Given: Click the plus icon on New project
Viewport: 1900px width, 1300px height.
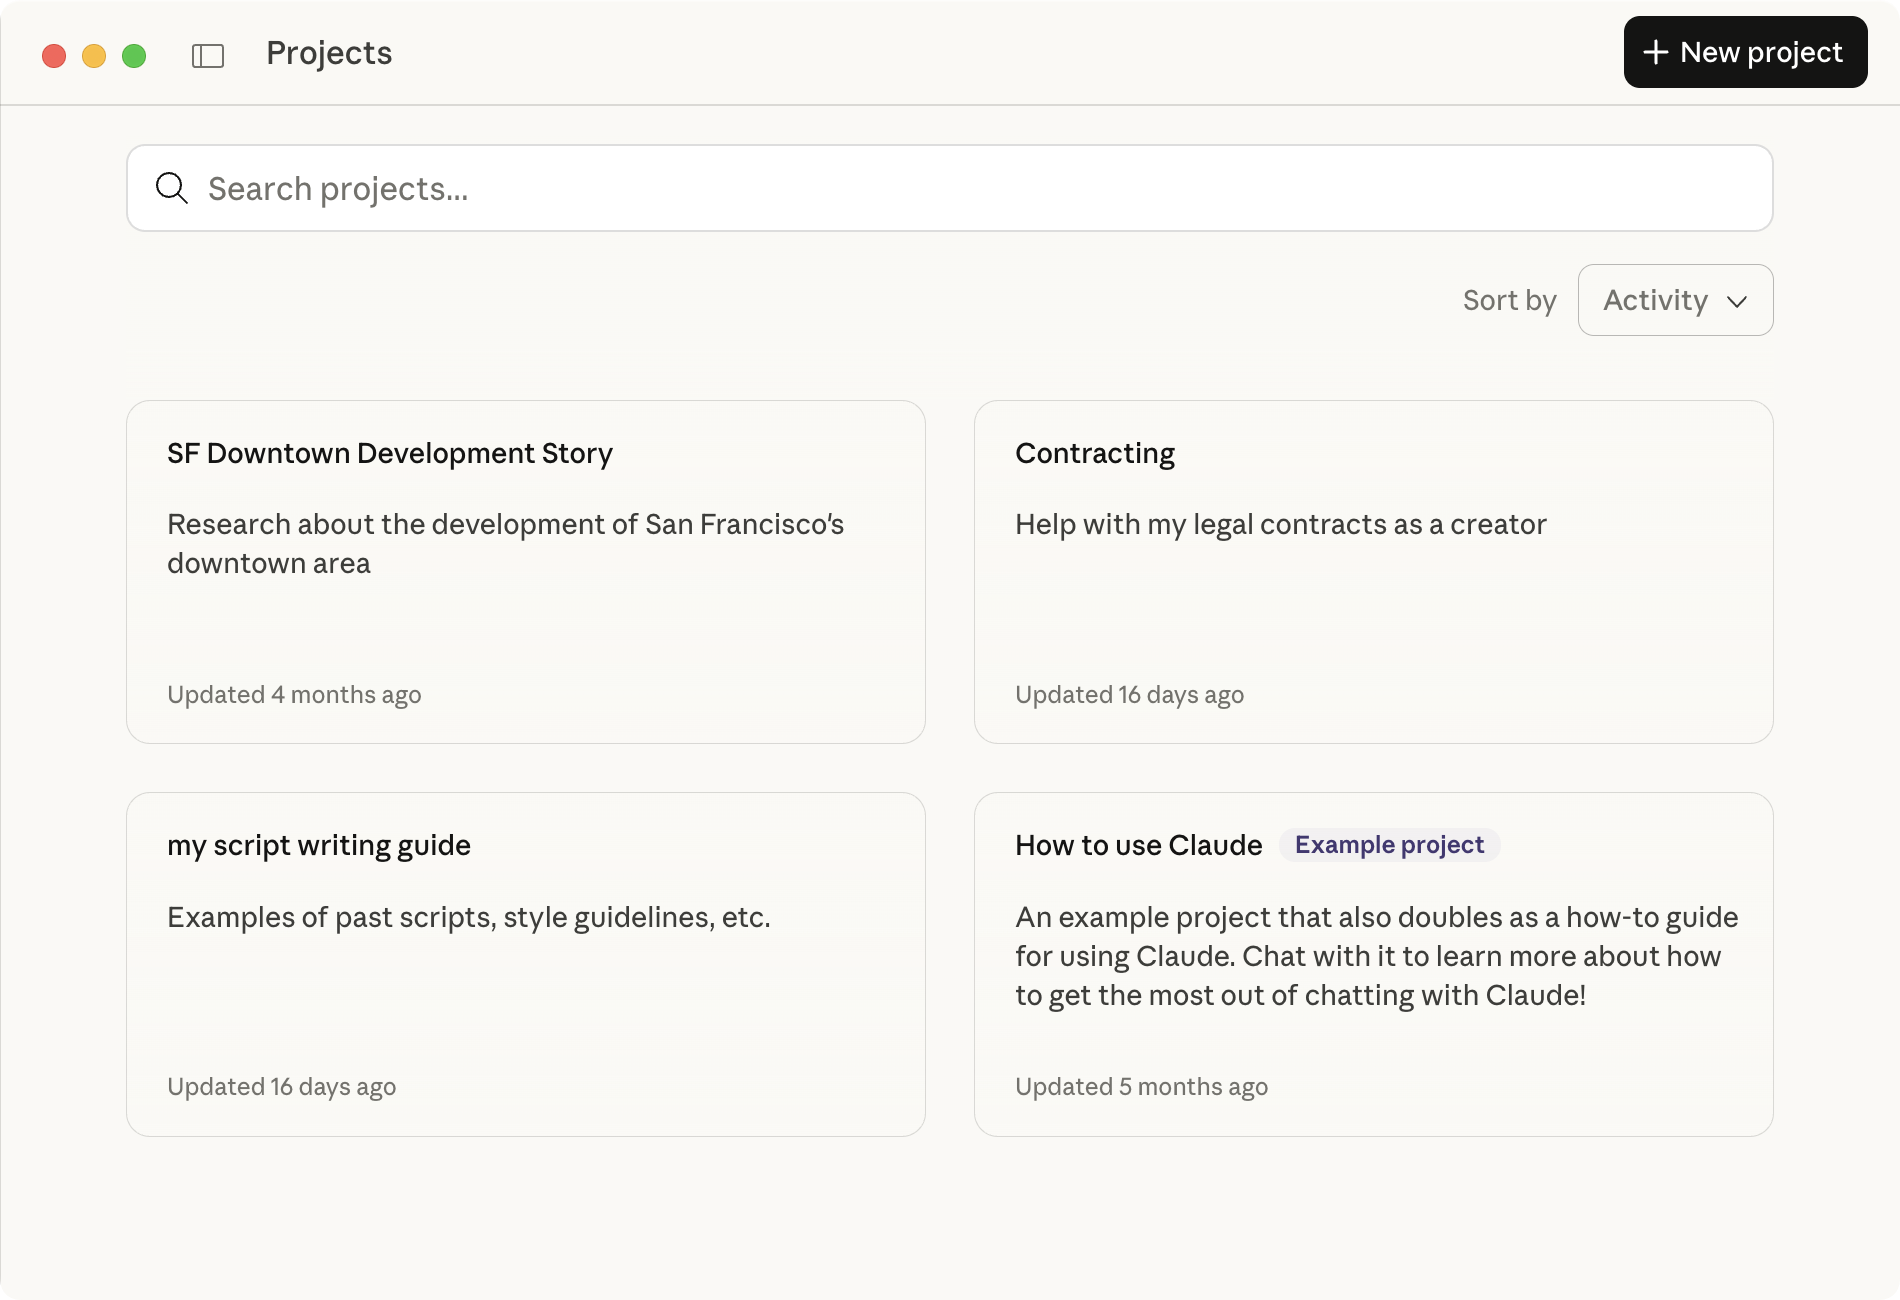Looking at the screenshot, I should tap(1657, 52).
